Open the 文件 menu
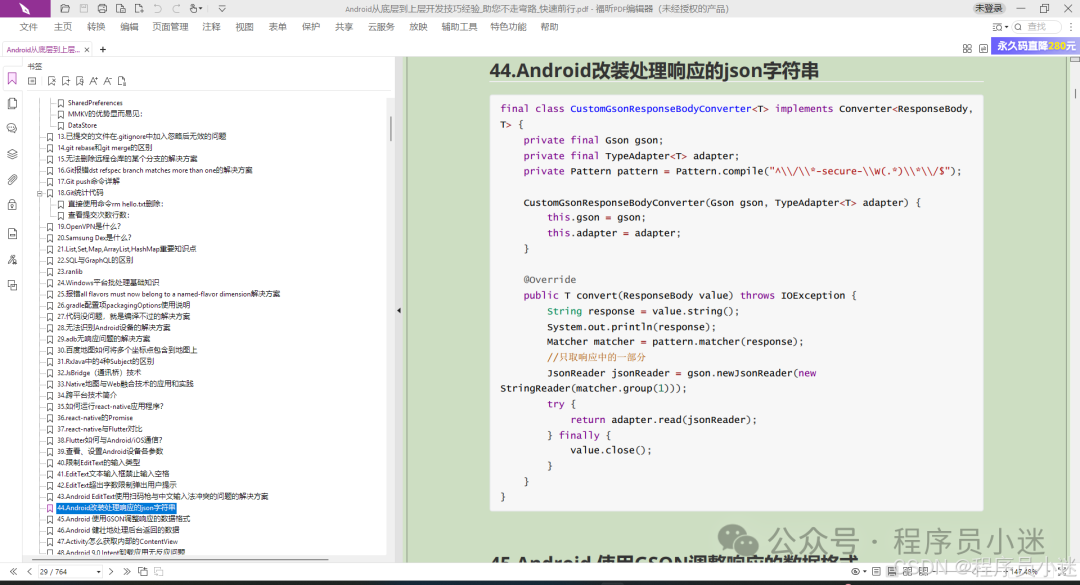This screenshot has height=585, width=1080. pos(29,27)
